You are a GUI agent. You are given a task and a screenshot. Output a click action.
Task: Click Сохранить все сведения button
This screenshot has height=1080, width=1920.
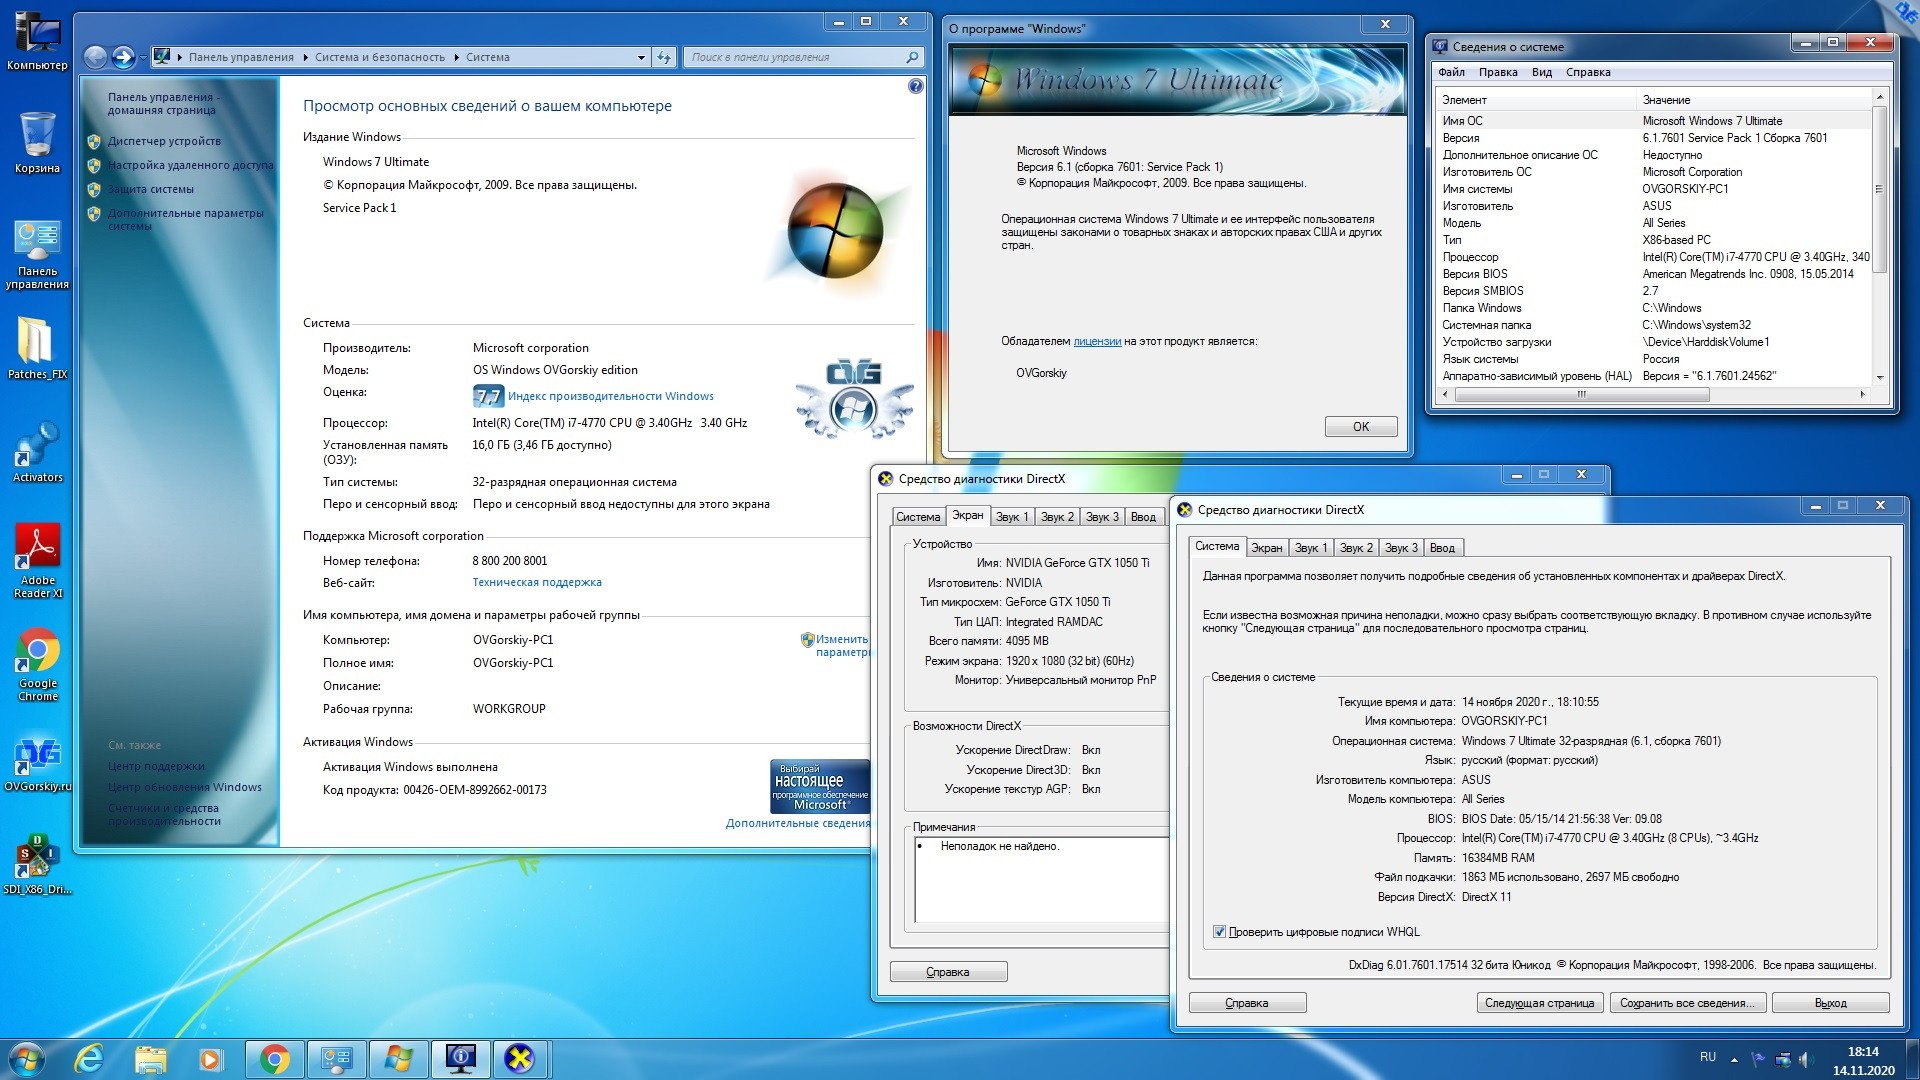1688,1003
